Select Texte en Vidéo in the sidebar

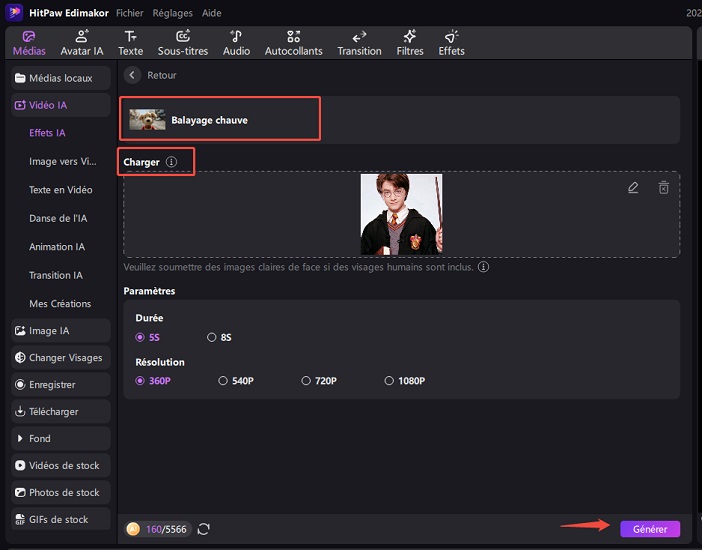[61, 189]
